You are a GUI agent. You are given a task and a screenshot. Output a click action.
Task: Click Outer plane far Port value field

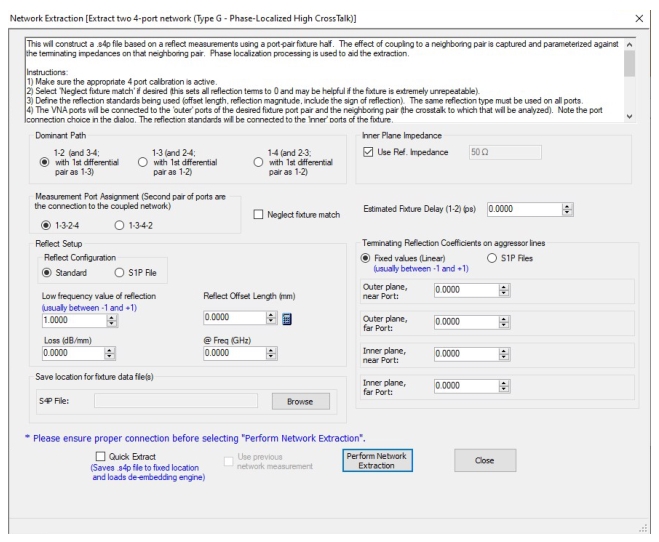point(467,322)
